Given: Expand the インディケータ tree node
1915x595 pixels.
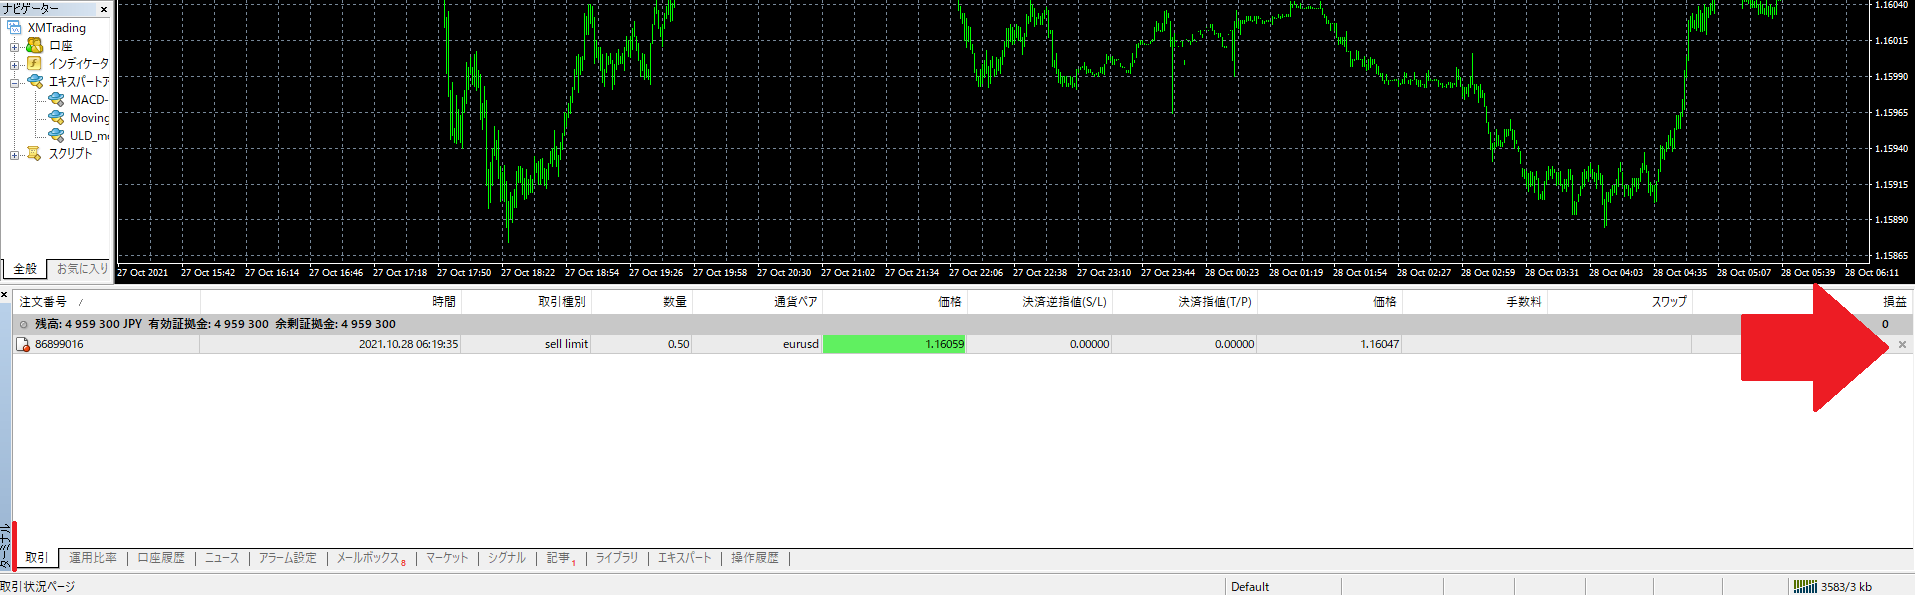Looking at the screenshot, I should point(14,64).
